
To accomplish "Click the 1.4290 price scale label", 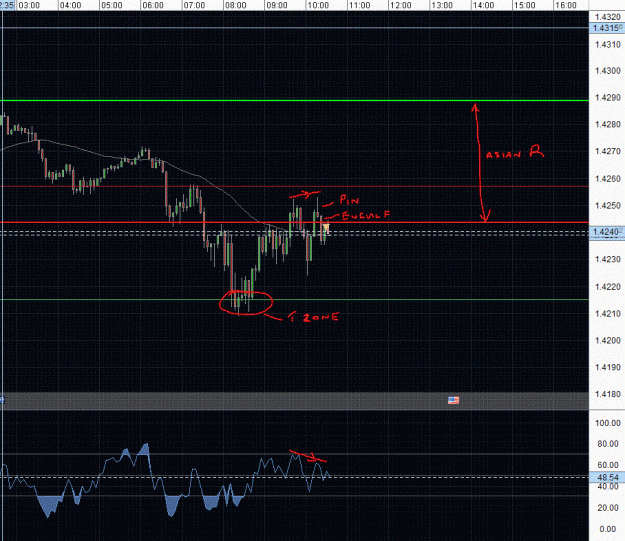I will click(608, 97).
